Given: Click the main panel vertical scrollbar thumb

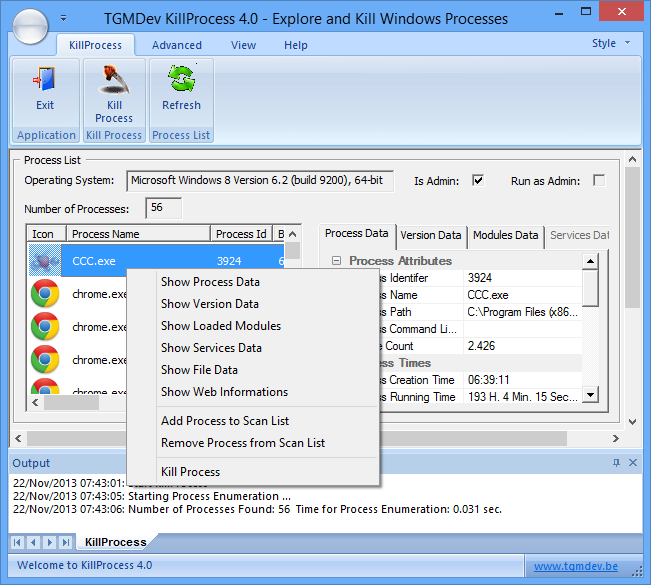Looking at the screenshot, I should coord(633,237).
